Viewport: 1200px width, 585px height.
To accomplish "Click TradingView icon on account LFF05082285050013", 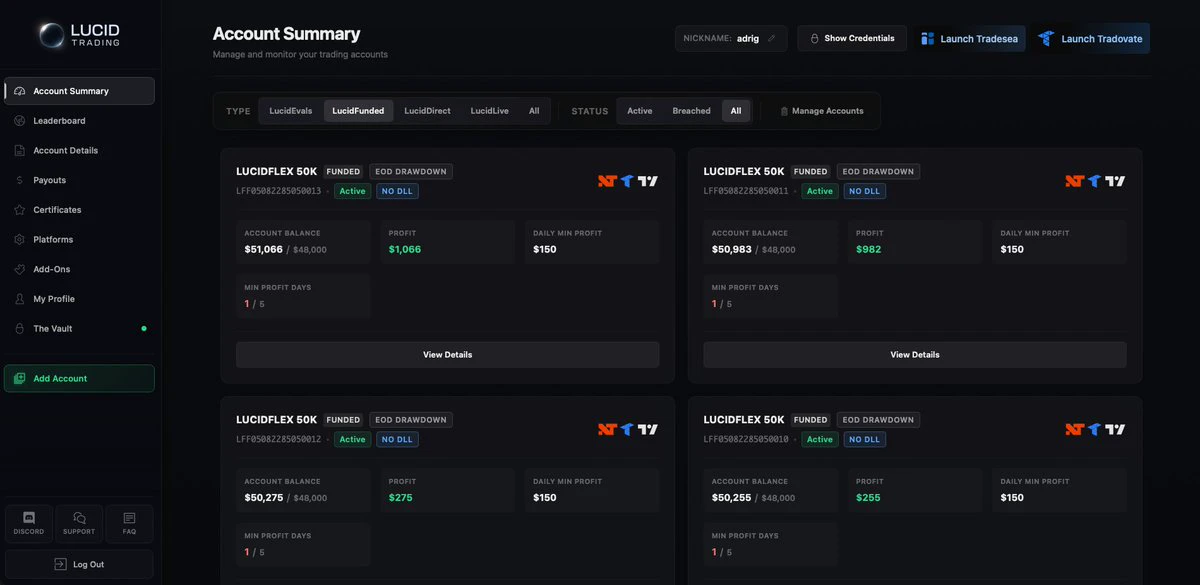I will pos(648,181).
